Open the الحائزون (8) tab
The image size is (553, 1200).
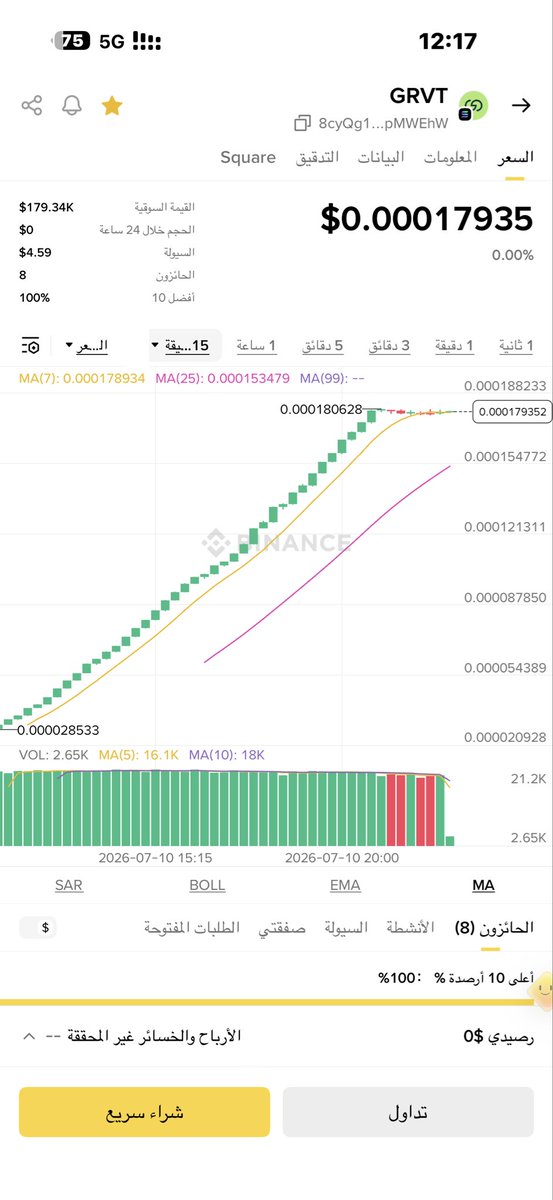[x=494, y=927]
